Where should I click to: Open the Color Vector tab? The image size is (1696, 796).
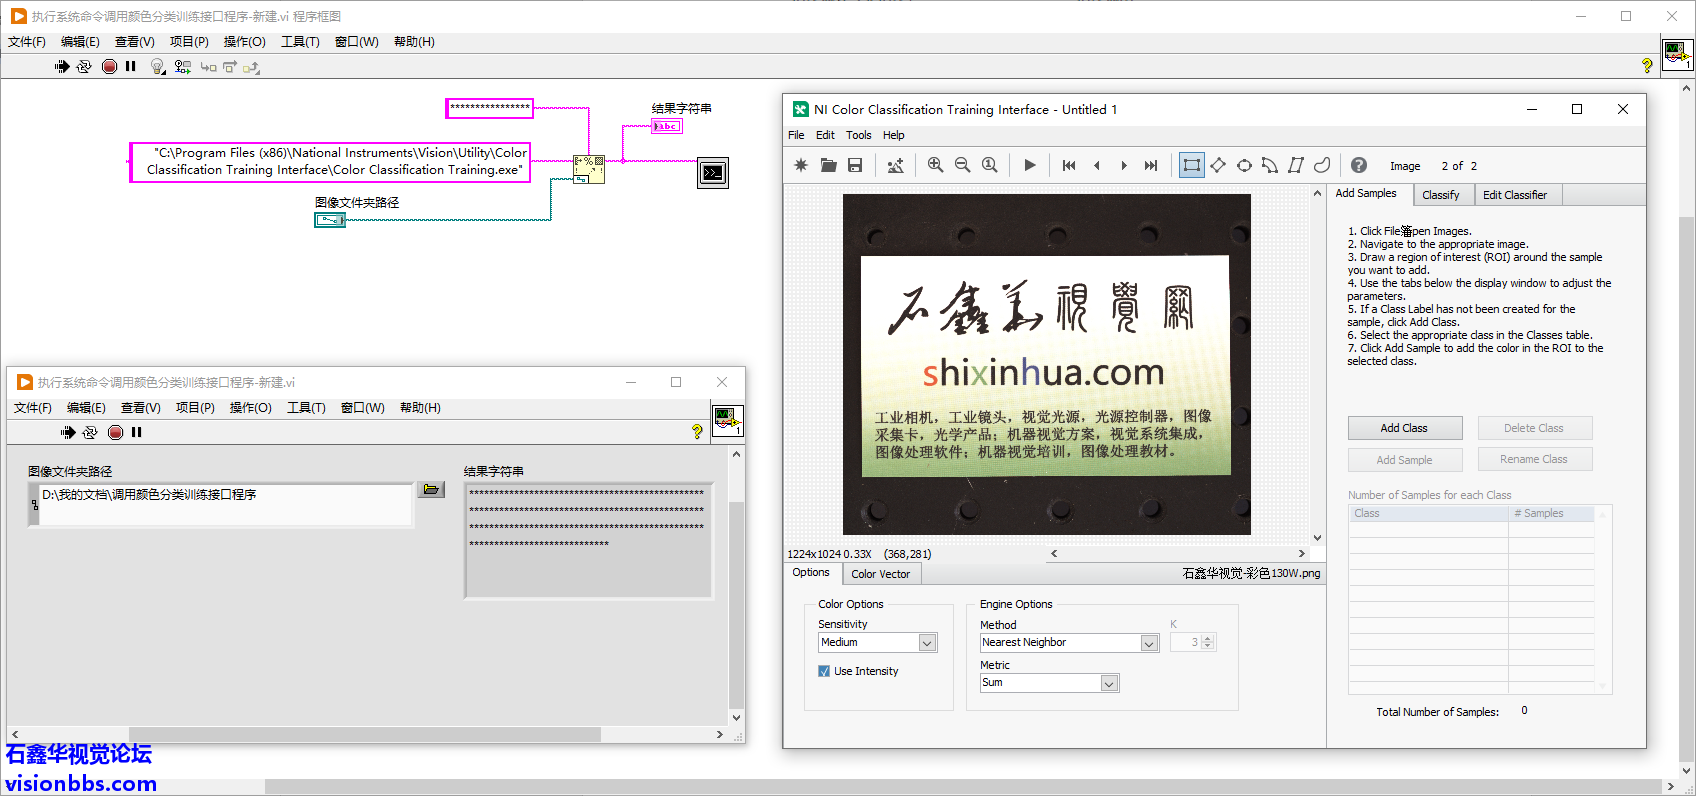click(x=880, y=574)
